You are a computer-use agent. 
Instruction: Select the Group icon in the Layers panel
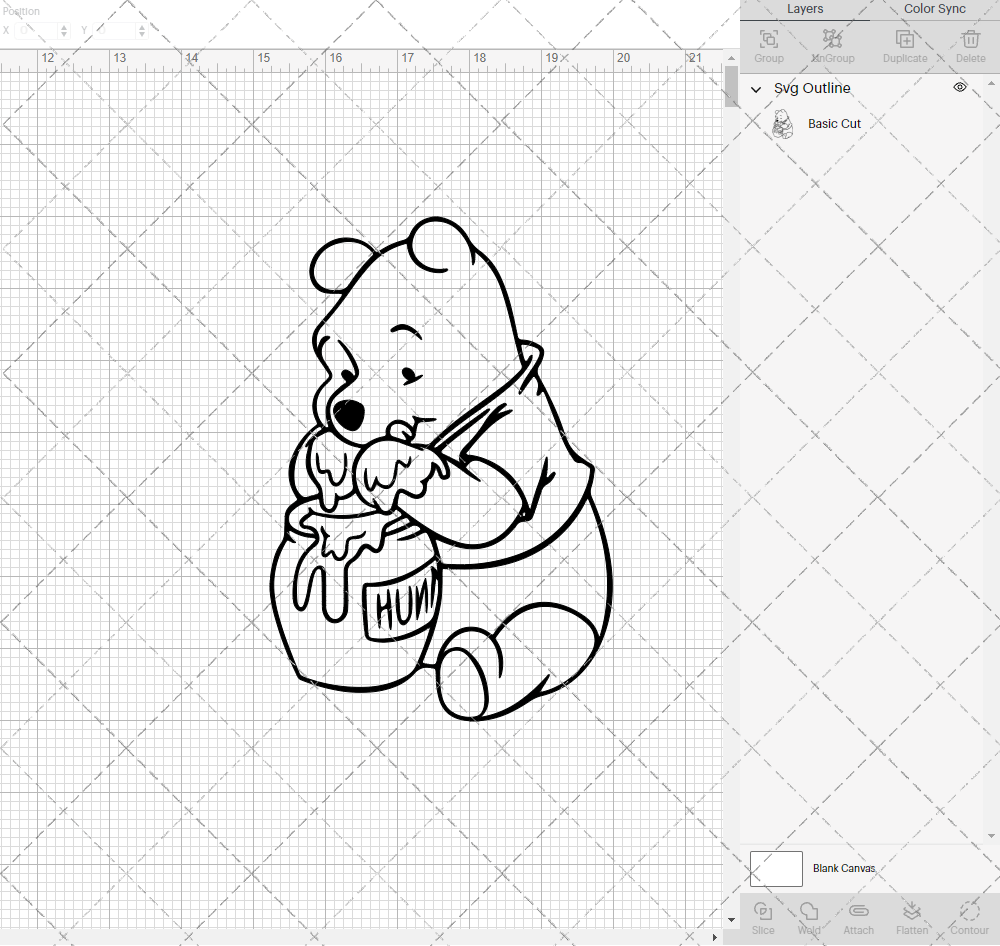pos(768,40)
